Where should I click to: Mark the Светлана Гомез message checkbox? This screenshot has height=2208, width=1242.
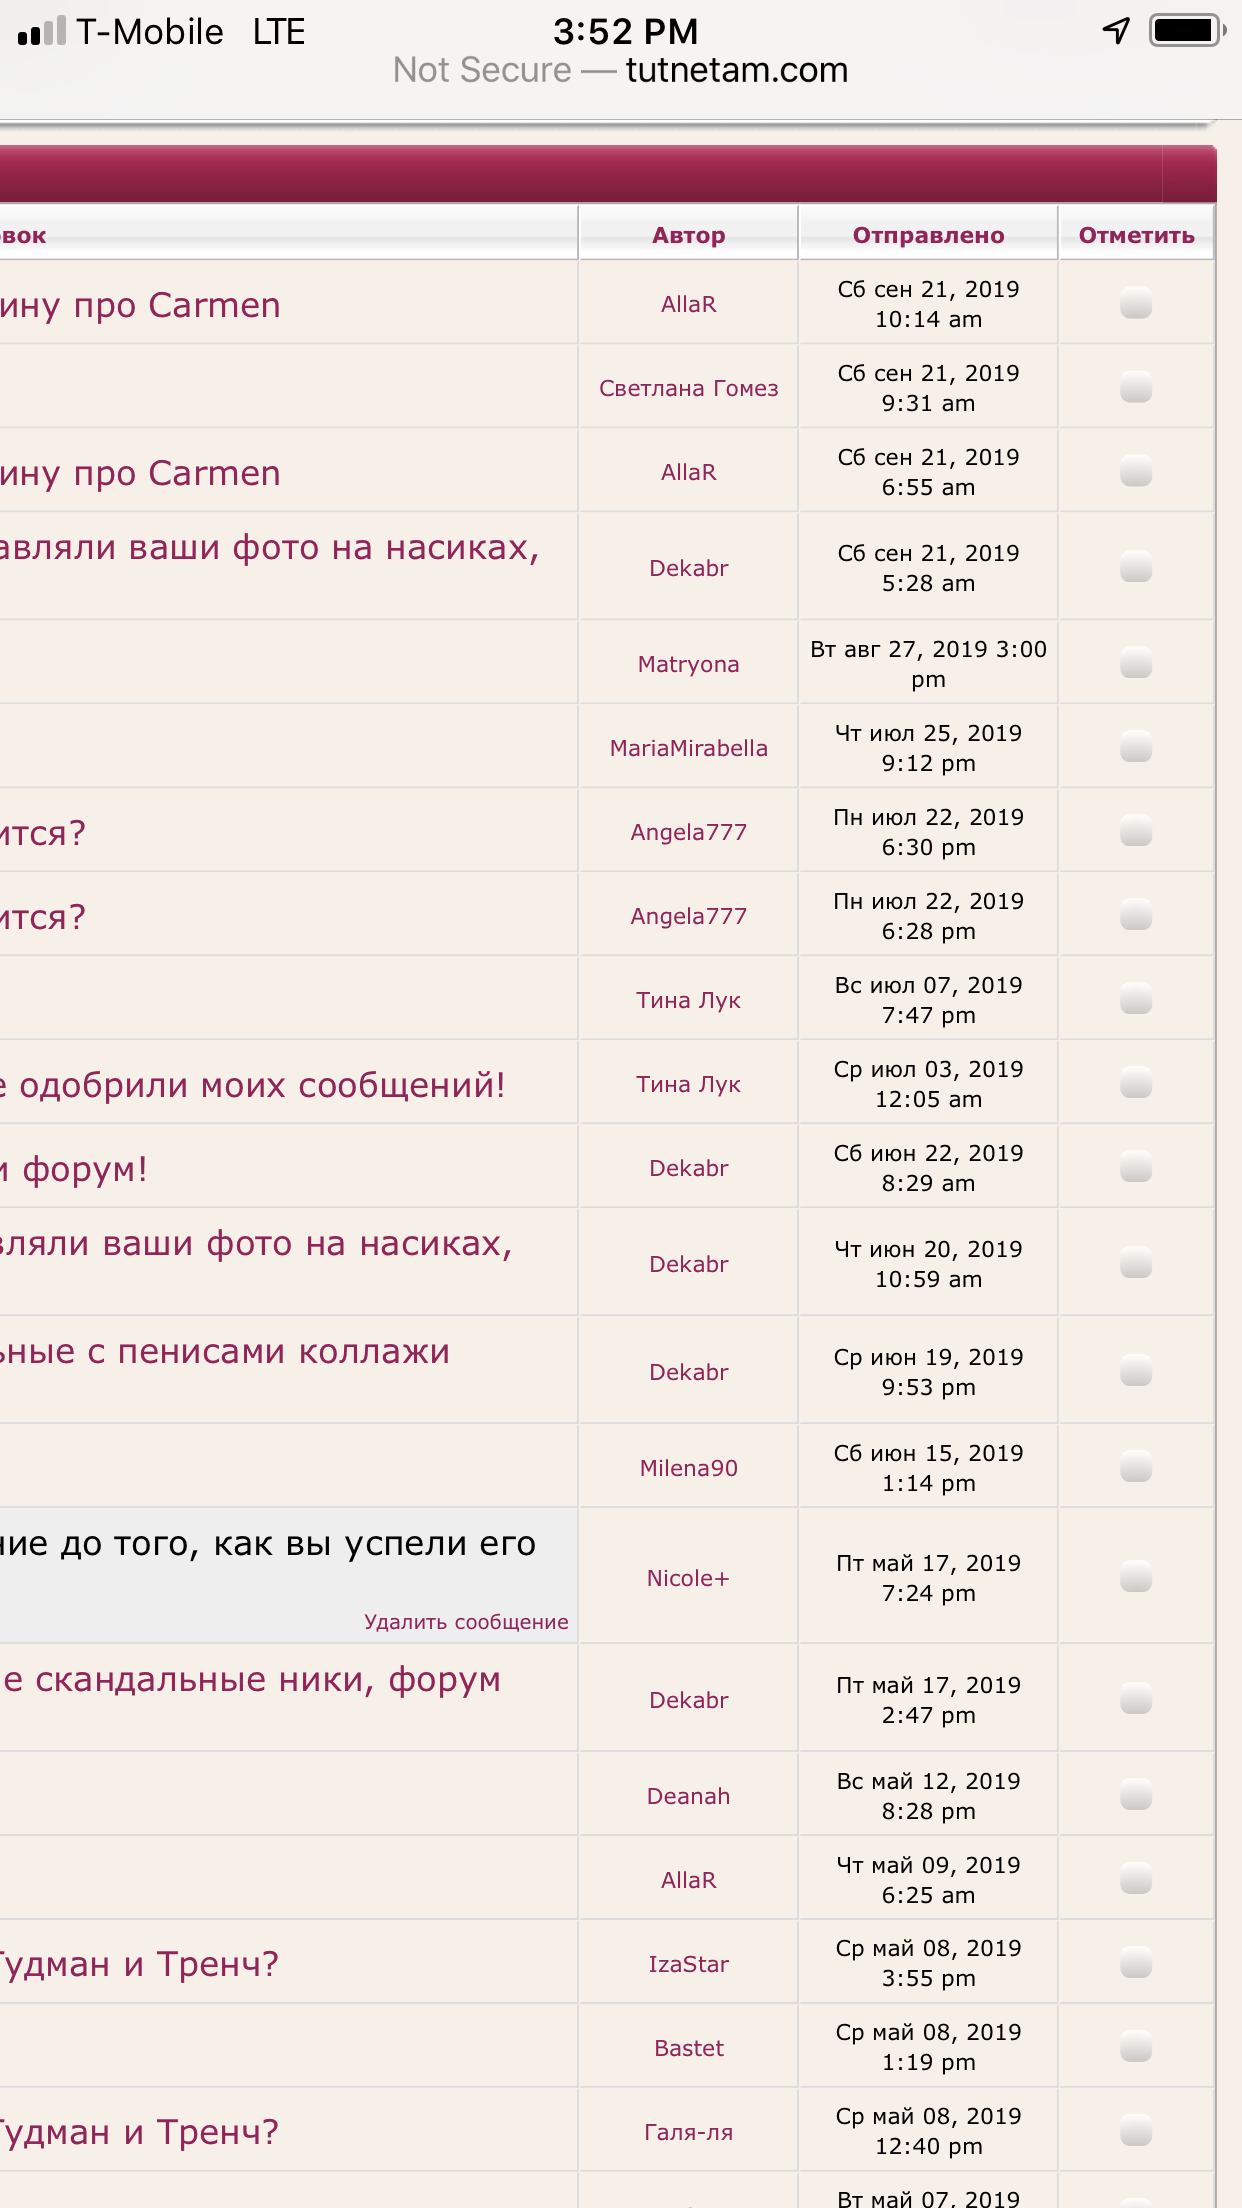click(x=1136, y=387)
